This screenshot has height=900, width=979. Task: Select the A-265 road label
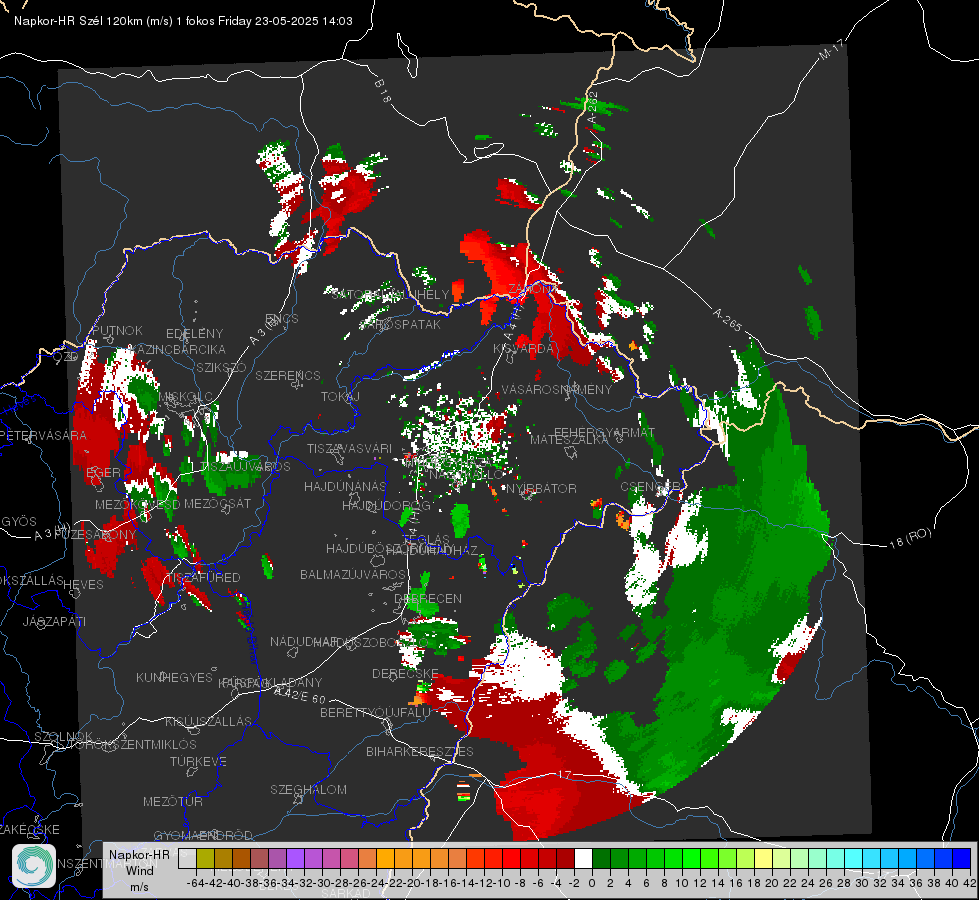[x=727, y=319]
